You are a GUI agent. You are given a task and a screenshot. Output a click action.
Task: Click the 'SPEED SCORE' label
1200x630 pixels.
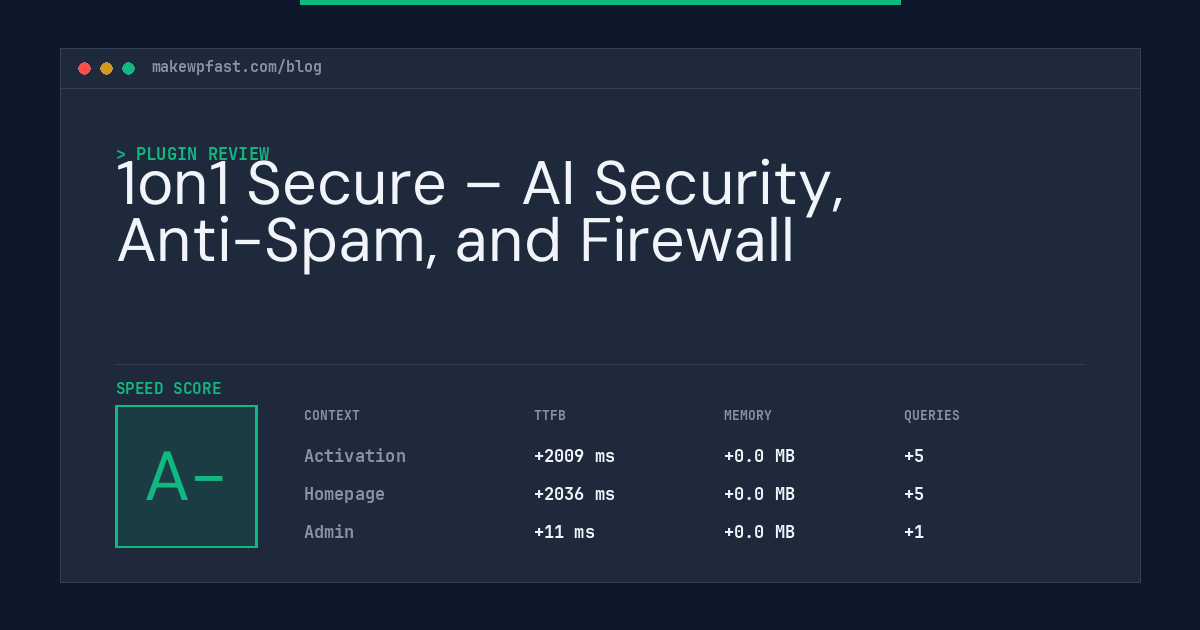(x=169, y=389)
